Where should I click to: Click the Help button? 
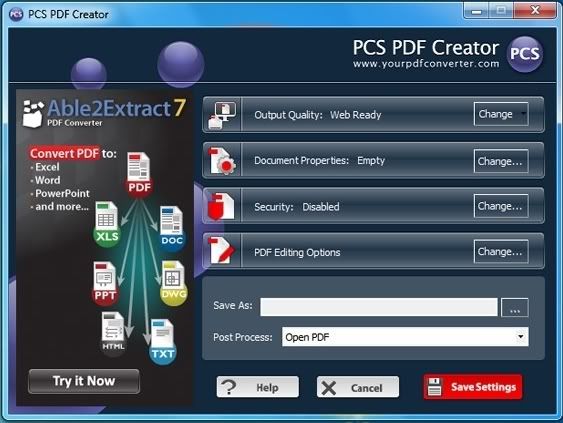(x=257, y=387)
